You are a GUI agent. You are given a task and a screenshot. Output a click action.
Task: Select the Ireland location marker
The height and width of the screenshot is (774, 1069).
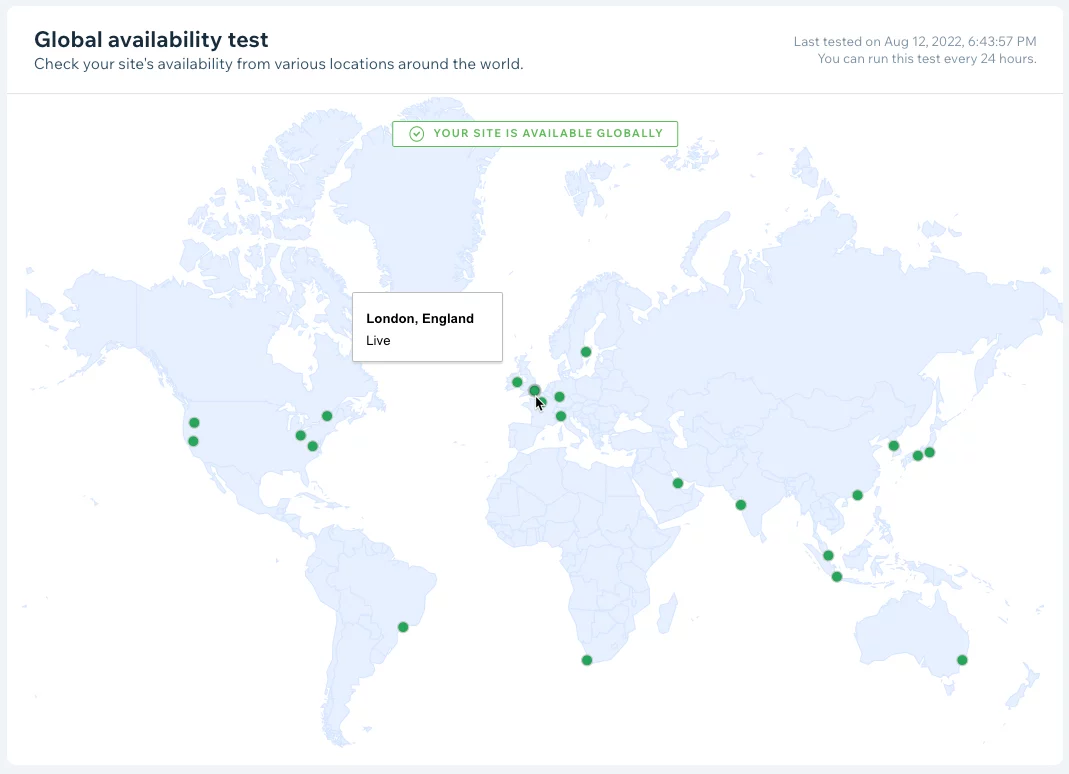pyautogui.click(x=517, y=382)
